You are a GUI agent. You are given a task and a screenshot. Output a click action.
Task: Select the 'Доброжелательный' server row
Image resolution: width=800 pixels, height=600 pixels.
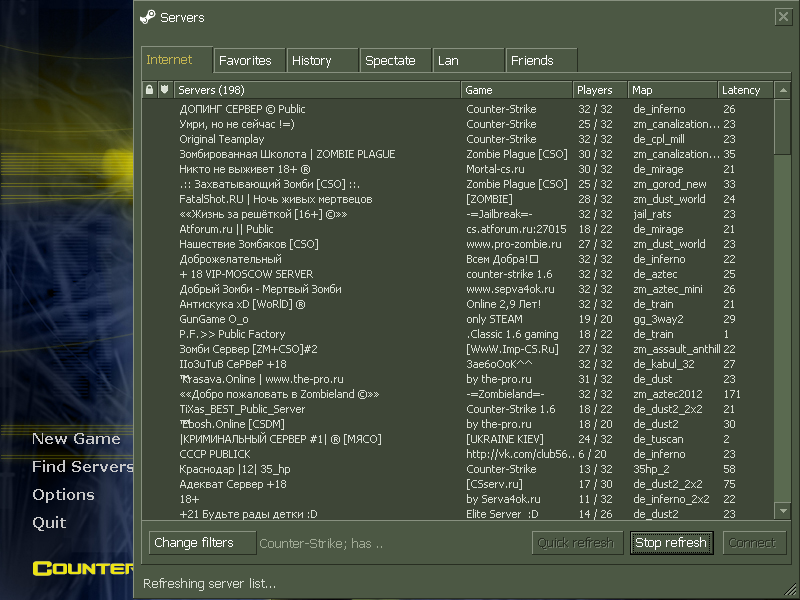458,259
